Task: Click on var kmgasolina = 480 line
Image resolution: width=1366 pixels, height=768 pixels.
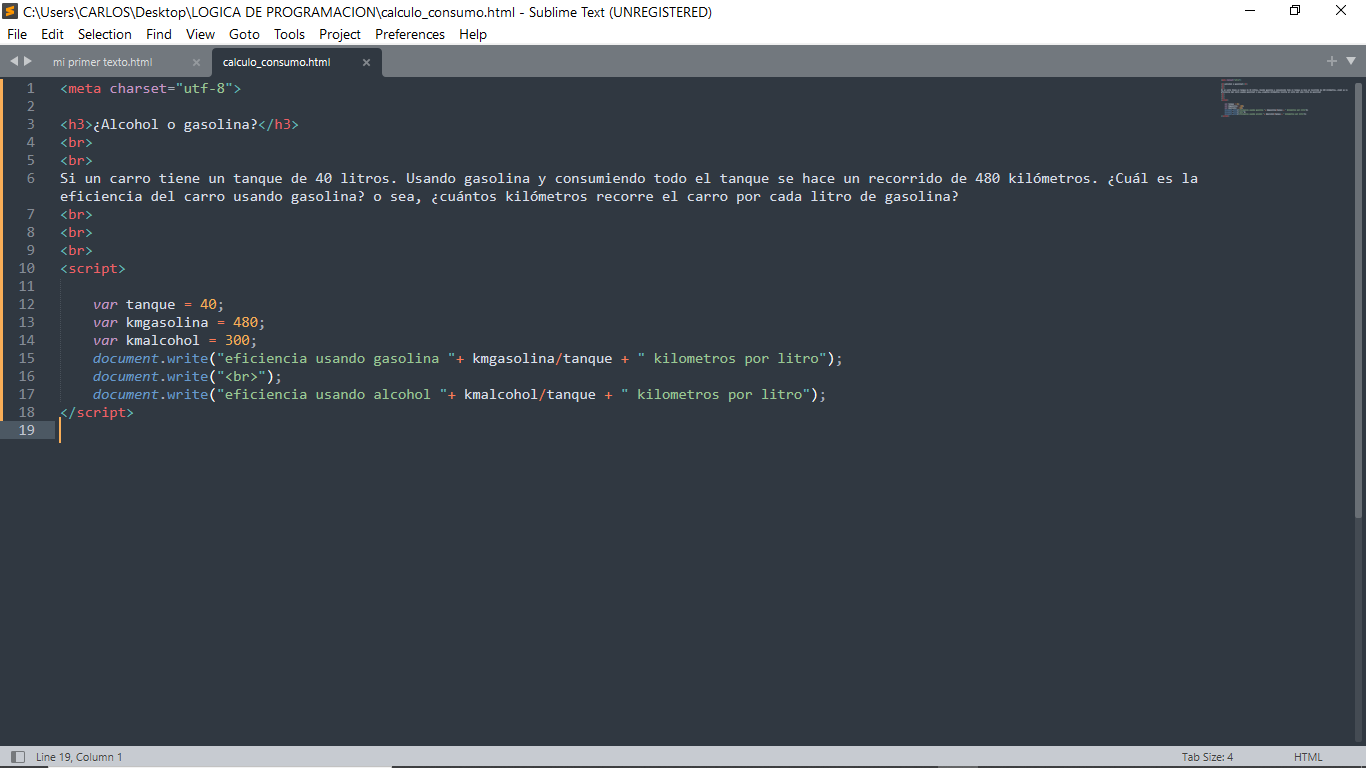Action: click(180, 322)
